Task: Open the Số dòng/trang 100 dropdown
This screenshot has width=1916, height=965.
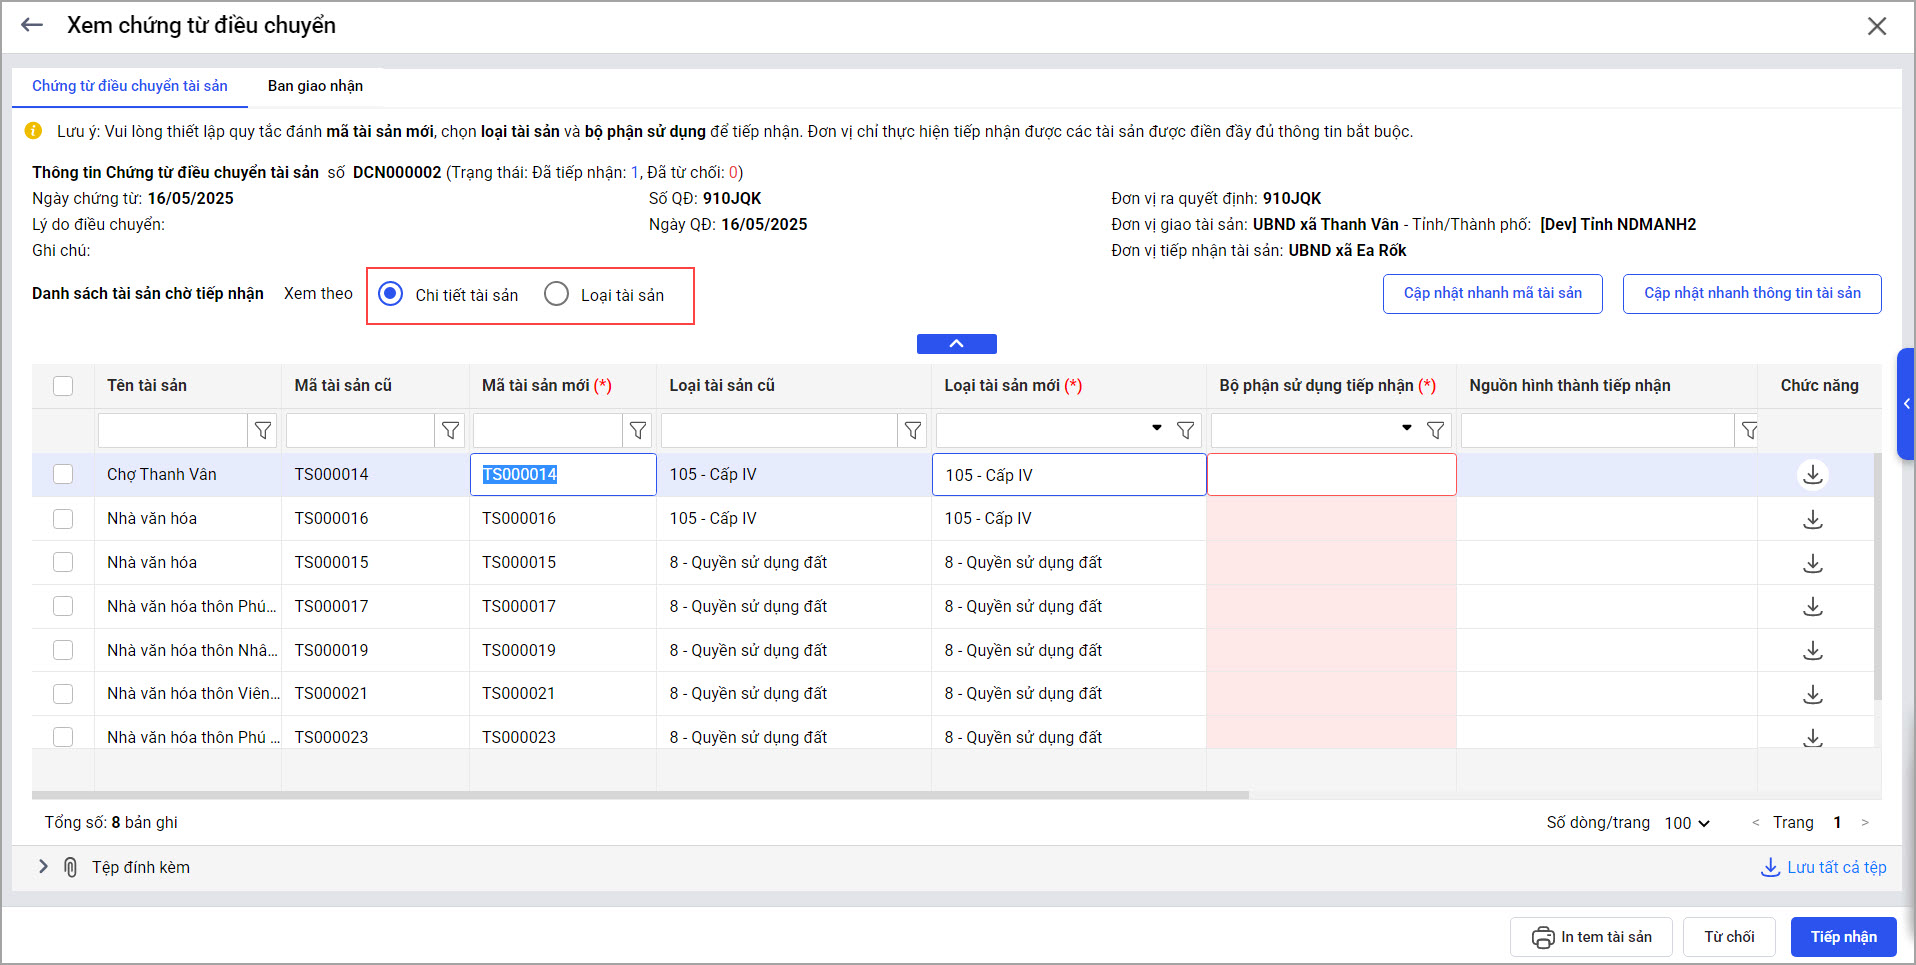Action: [x=1687, y=823]
